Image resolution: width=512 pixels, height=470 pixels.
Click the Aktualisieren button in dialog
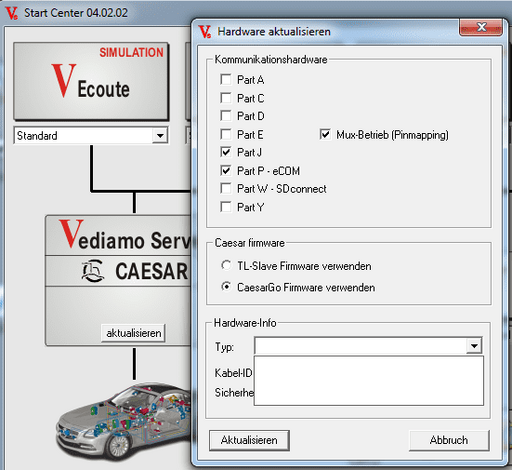click(249, 440)
